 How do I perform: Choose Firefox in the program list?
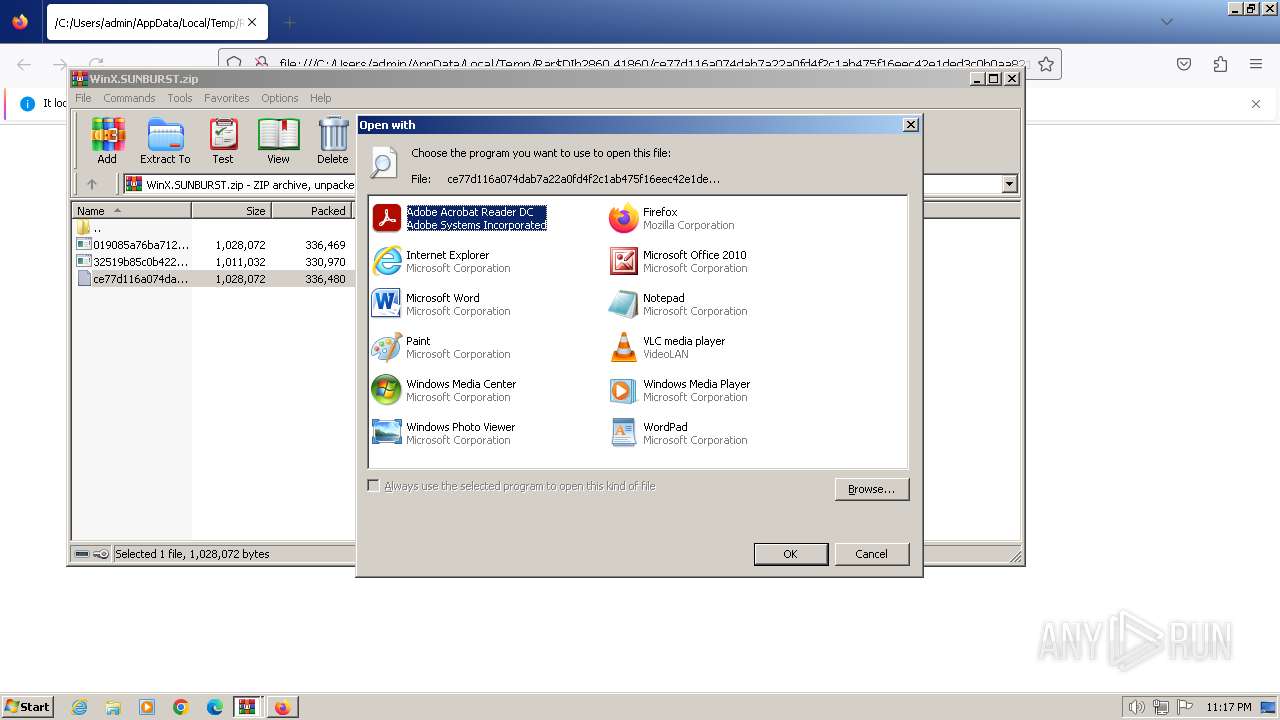click(672, 218)
